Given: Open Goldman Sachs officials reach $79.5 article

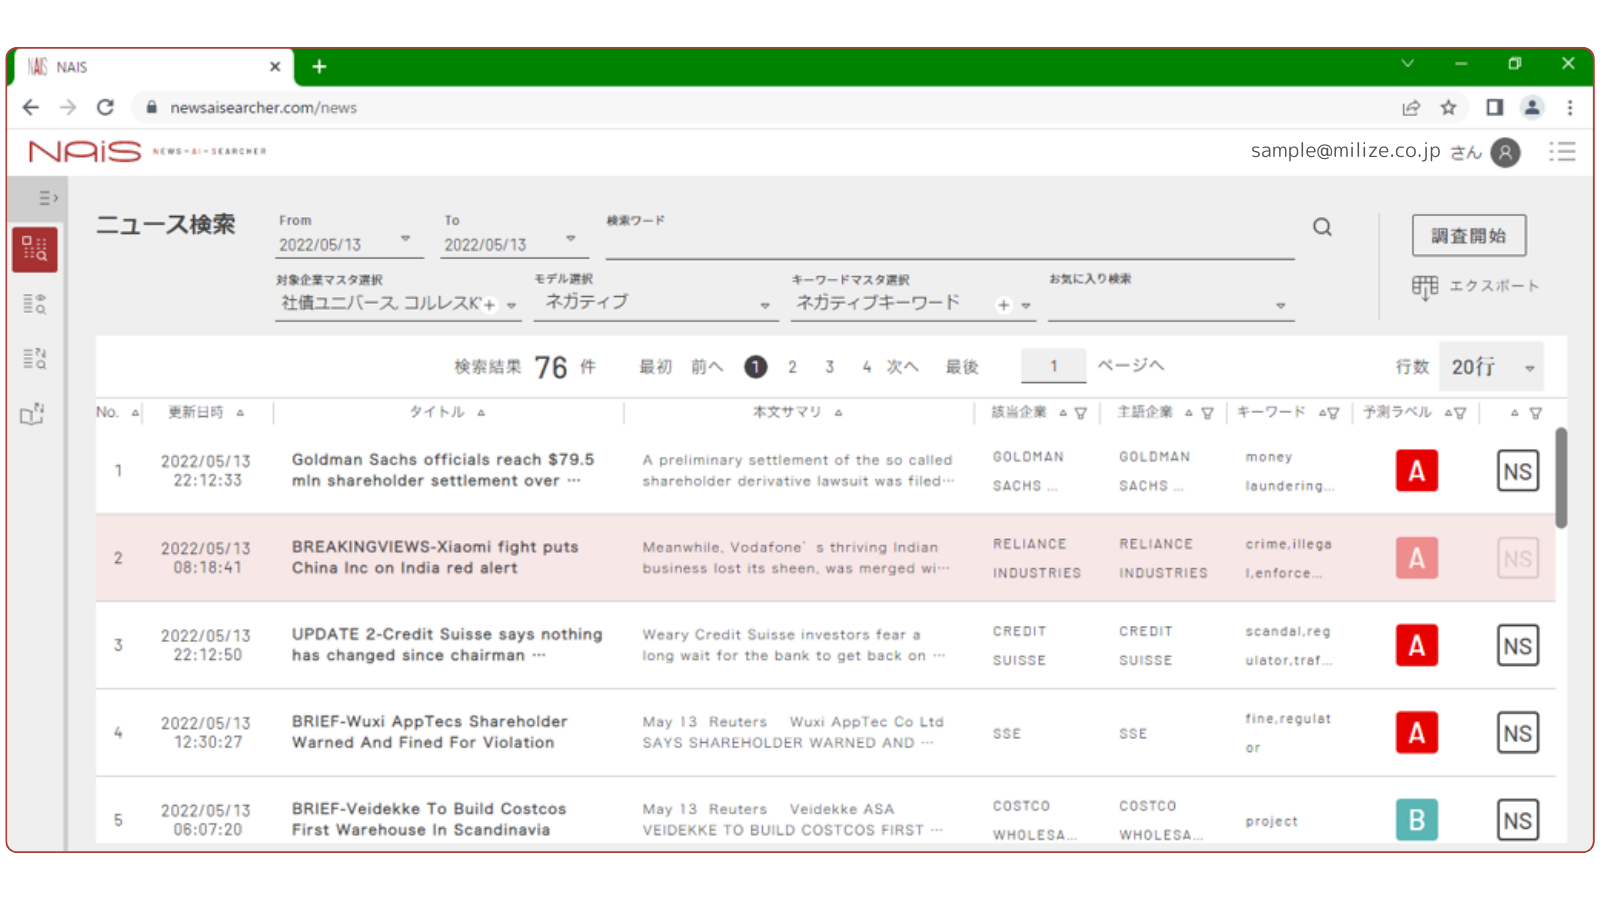Looking at the screenshot, I should tap(443, 470).
